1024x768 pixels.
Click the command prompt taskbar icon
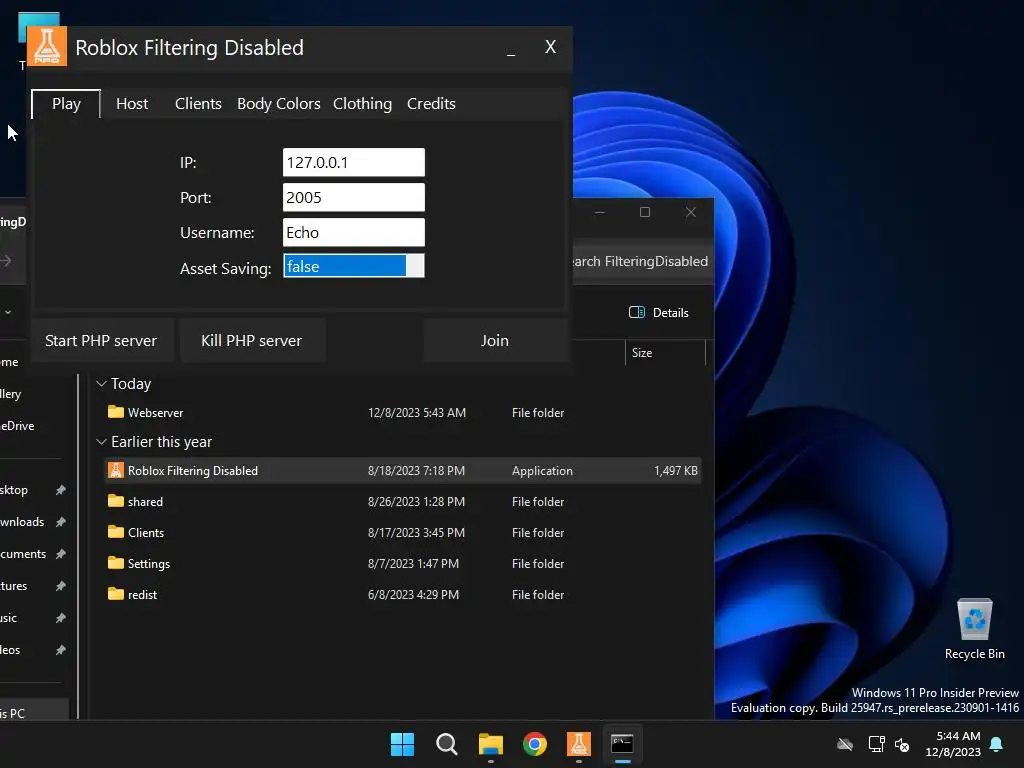point(622,744)
